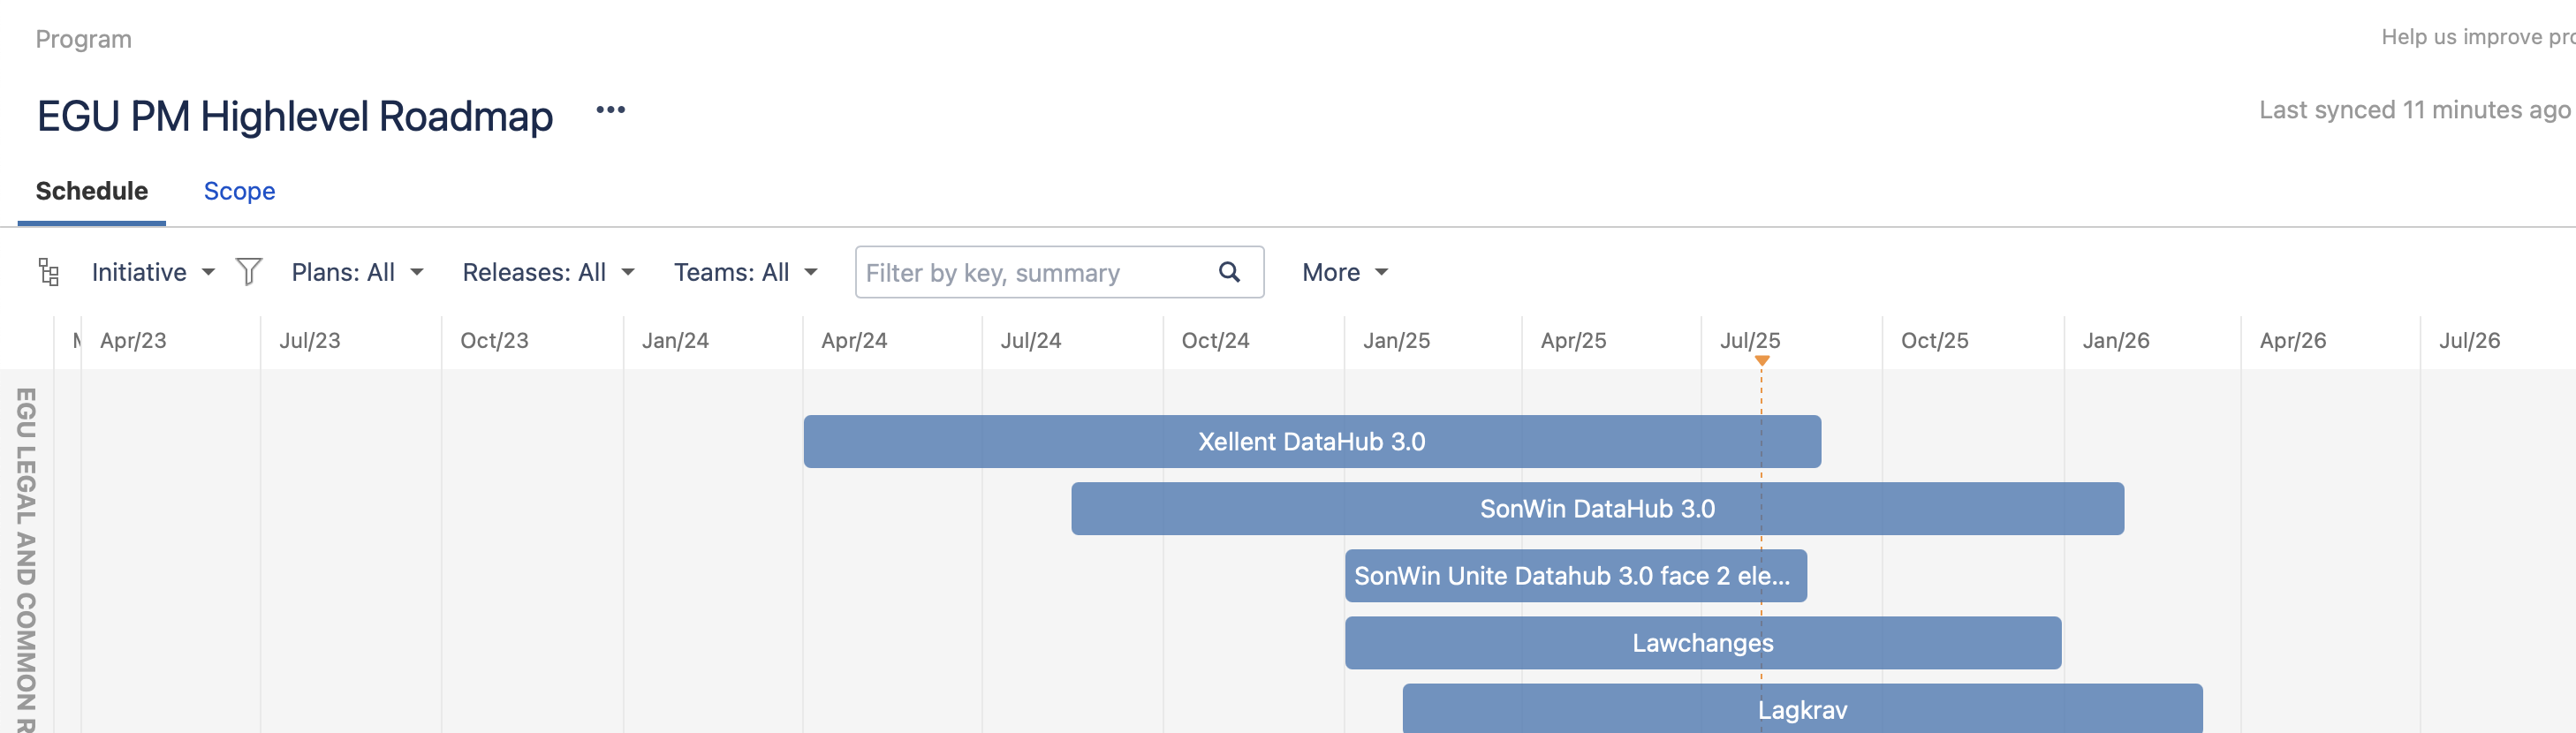The width and height of the screenshot is (2576, 733).
Task: Select the Lagkrav timeline bar
Action: pyautogui.click(x=1802, y=709)
